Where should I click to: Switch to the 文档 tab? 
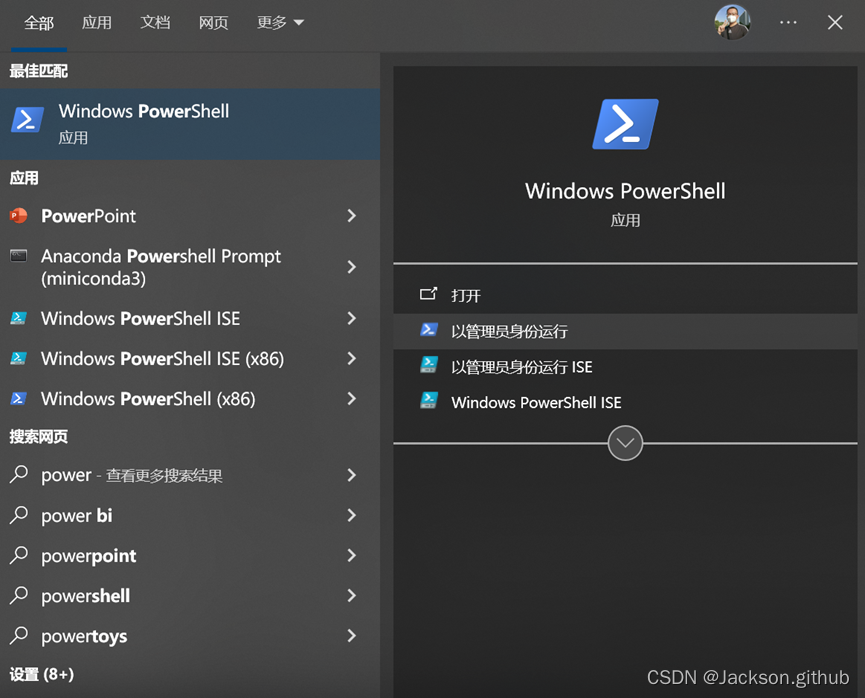pos(155,23)
